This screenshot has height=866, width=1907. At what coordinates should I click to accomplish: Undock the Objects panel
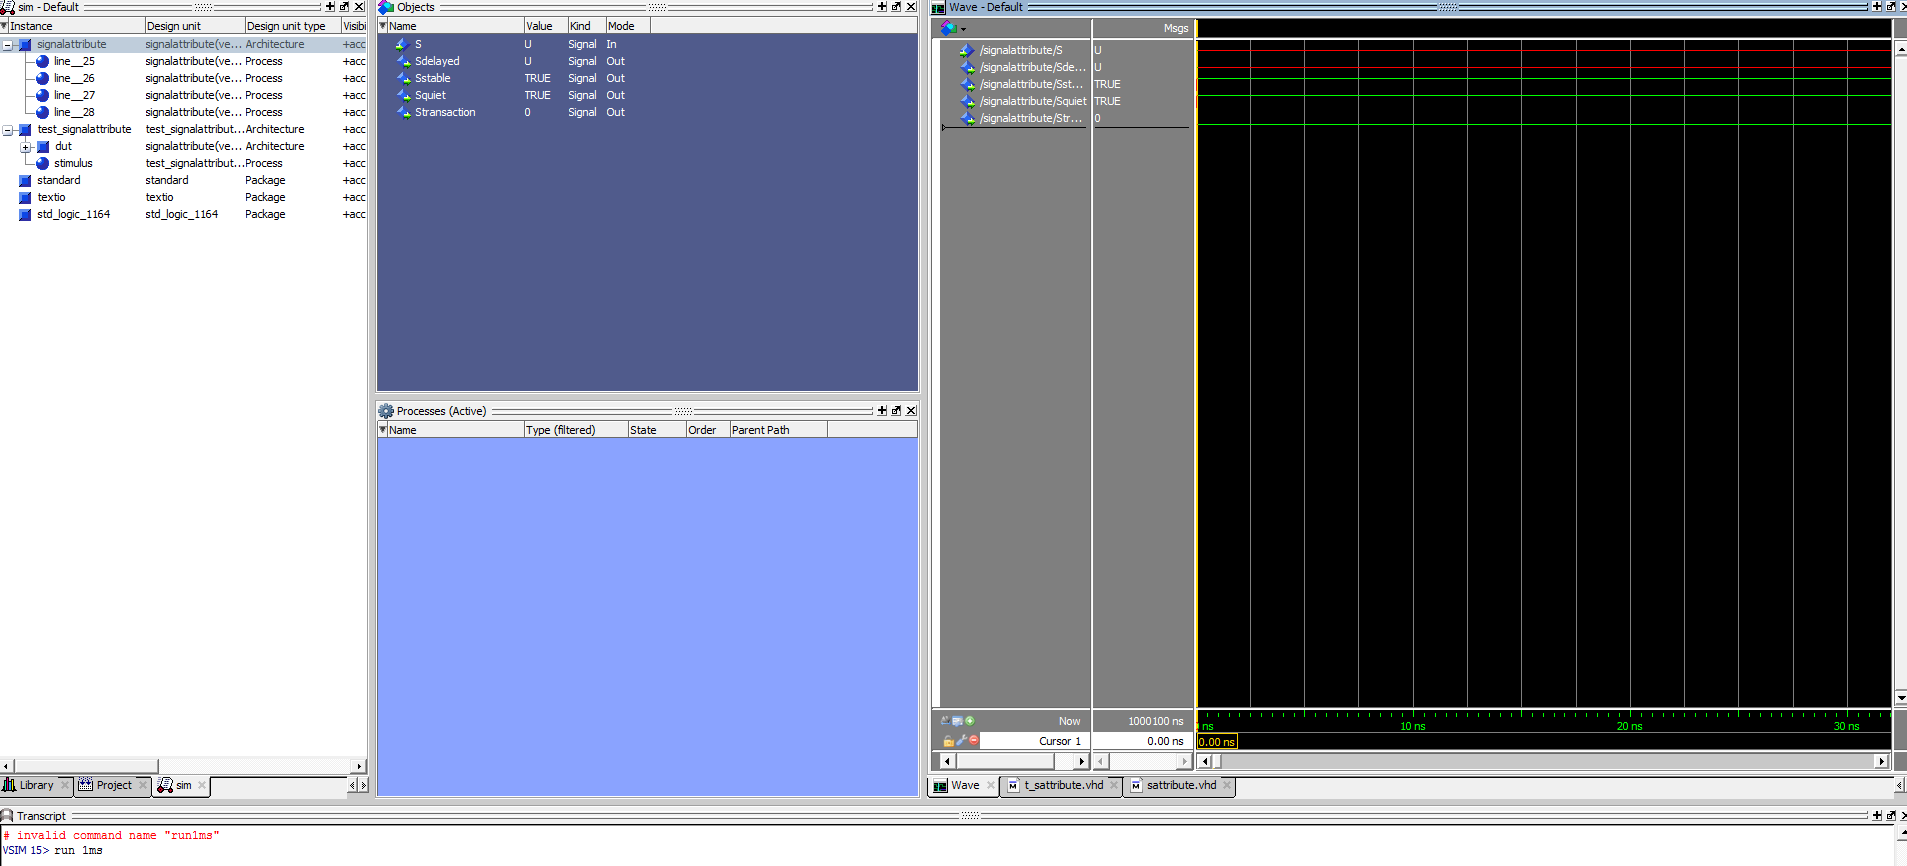coord(896,7)
